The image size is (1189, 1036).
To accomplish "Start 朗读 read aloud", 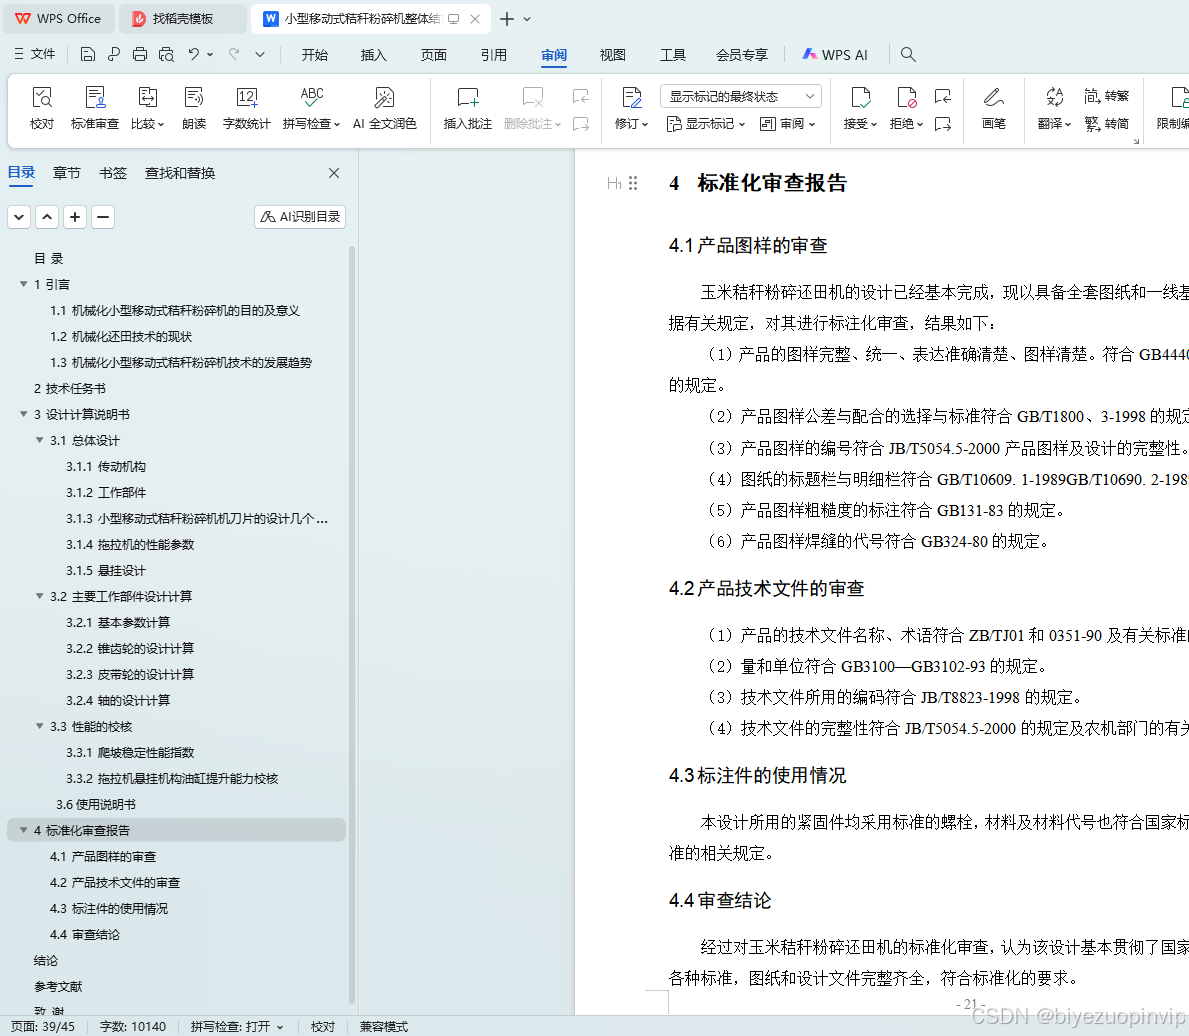I will pos(194,108).
